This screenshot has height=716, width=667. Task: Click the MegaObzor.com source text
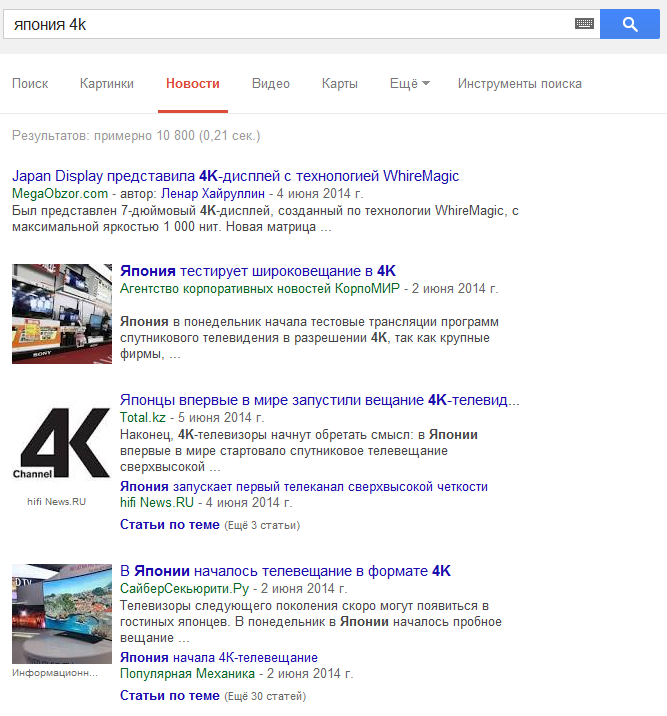[60, 194]
